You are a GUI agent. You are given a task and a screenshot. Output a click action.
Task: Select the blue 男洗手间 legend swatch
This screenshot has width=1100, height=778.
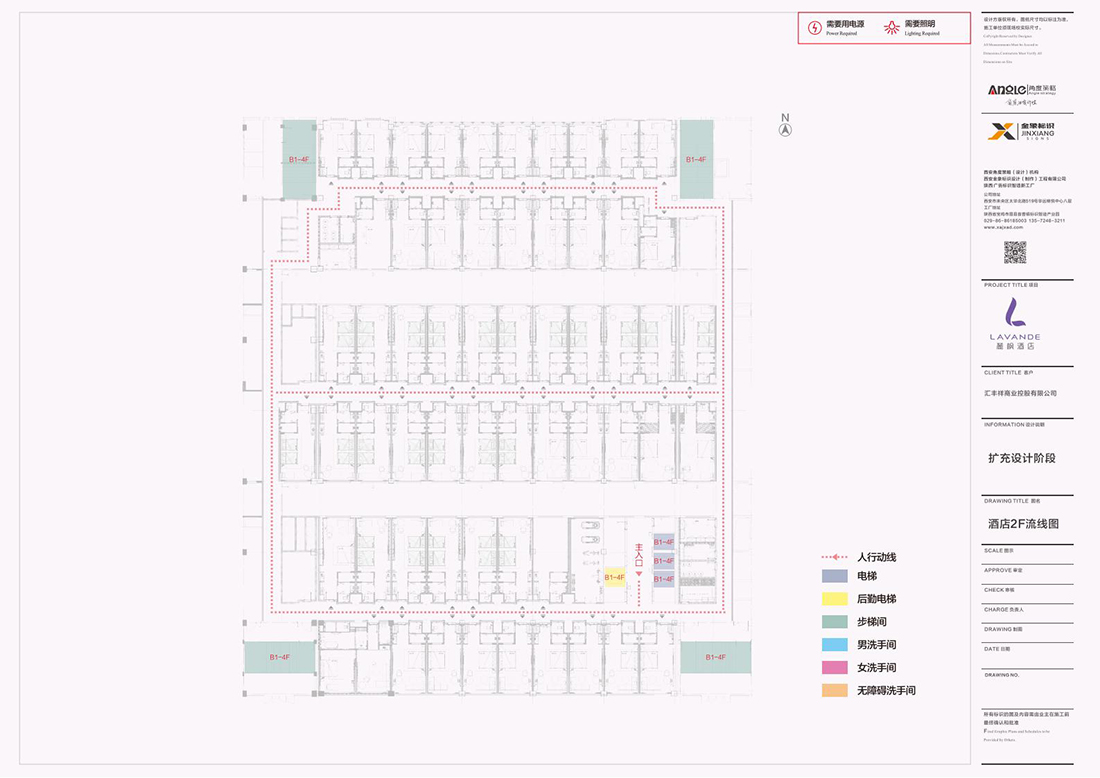[x=834, y=645]
